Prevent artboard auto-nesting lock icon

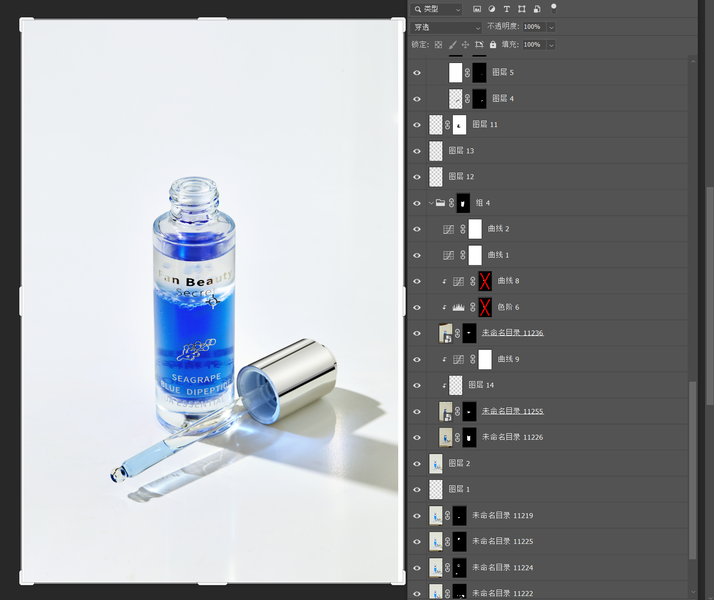[479, 45]
